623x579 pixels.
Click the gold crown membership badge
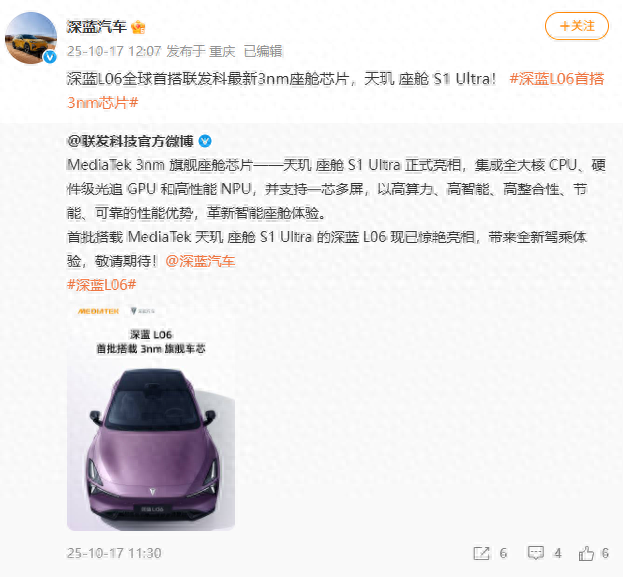(x=138, y=27)
